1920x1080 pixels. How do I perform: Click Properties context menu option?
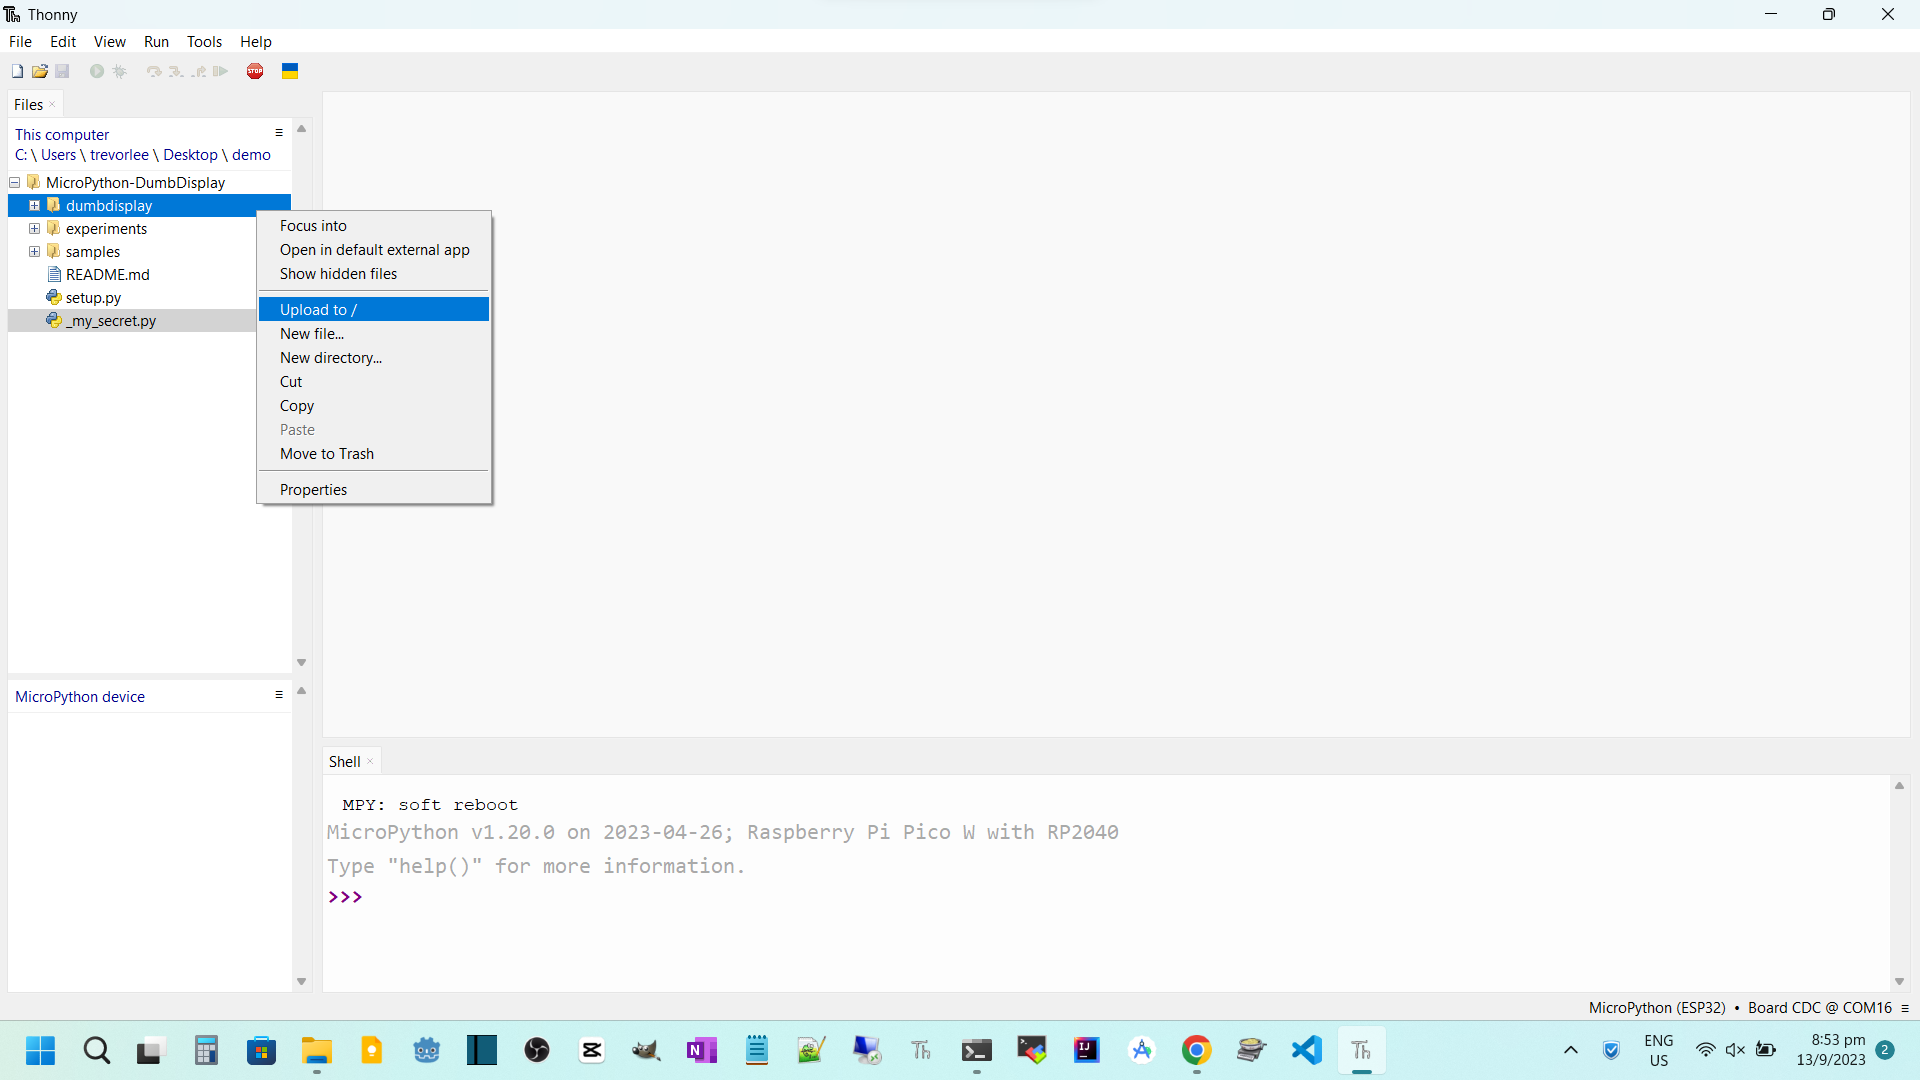click(313, 489)
